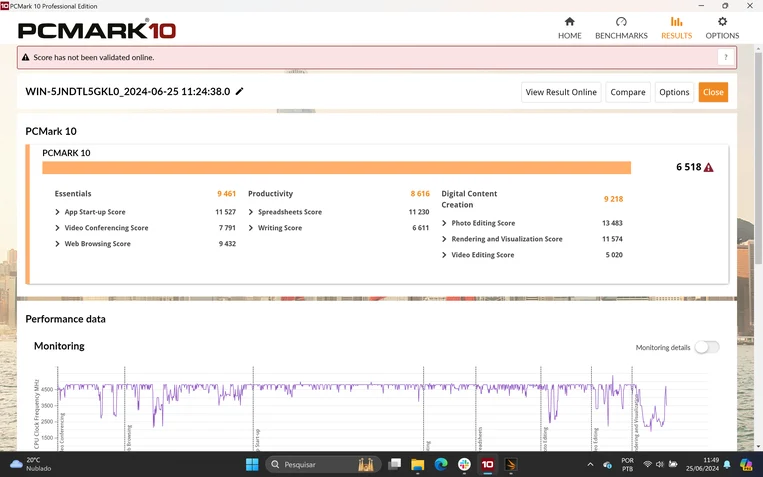Viewport: 763px width, 477px height.
Task: Click the Spreadsheets Score value 11 230
Action: point(419,212)
